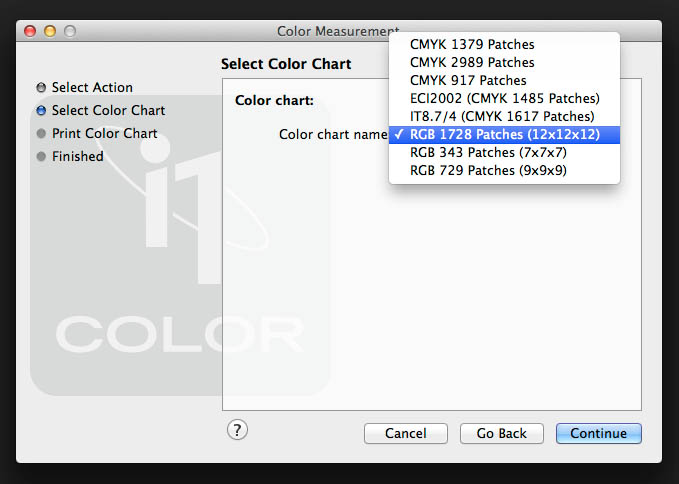
Task: Keep the checked RGB 1728 Patches option
Action: tap(504, 135)
